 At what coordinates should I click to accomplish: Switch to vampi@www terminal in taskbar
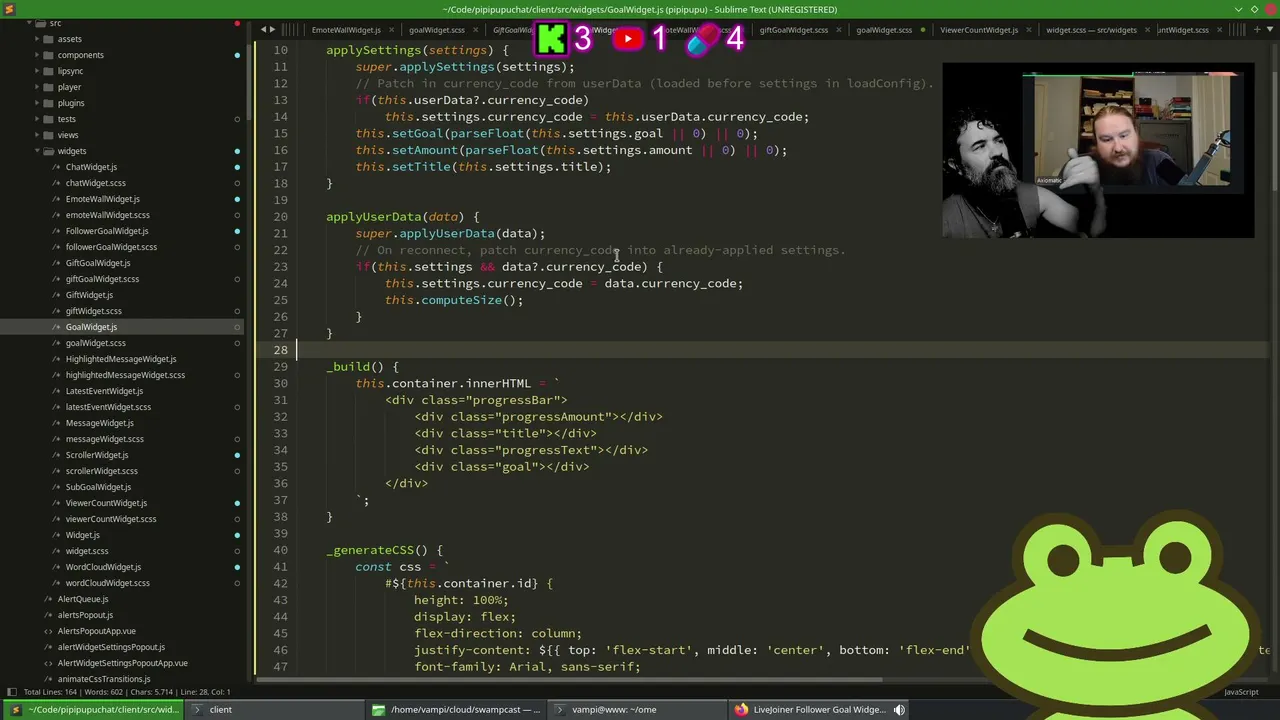point(637,710)
